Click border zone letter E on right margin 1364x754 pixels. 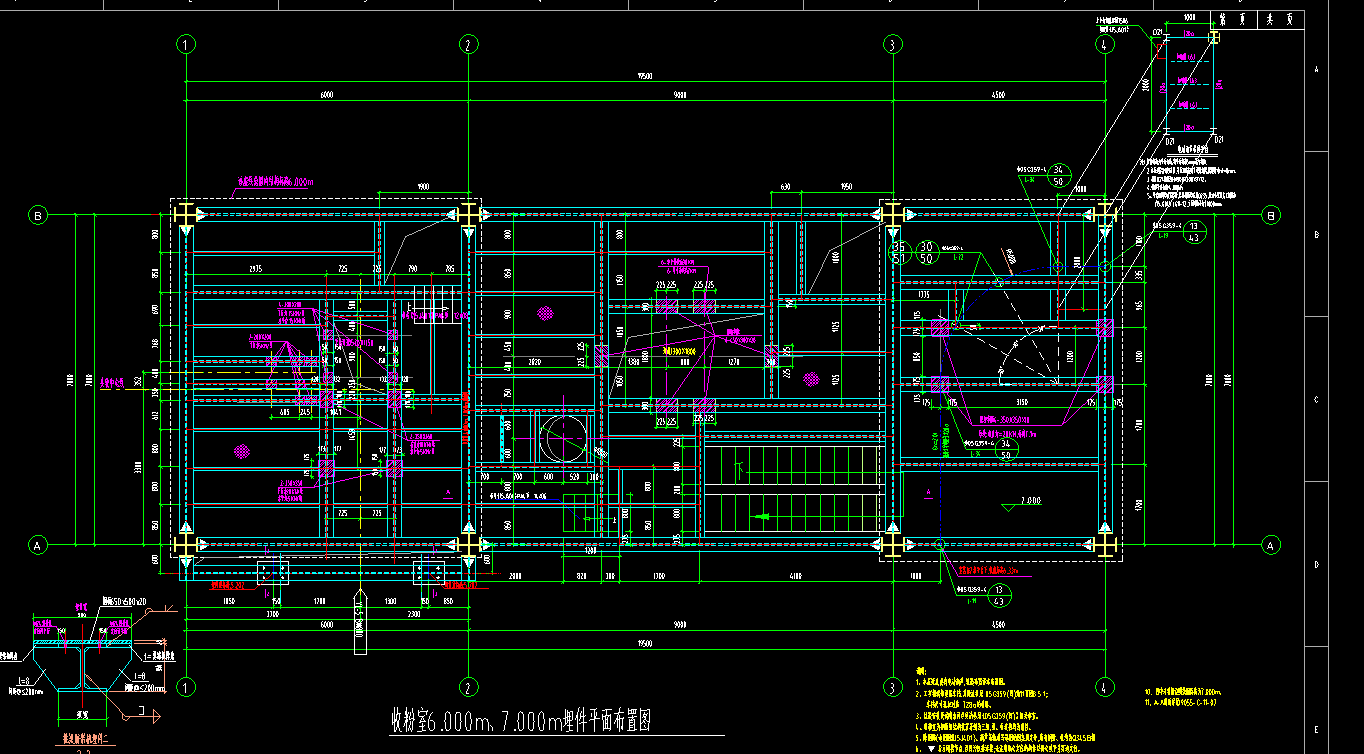(x=1316, y=728)
